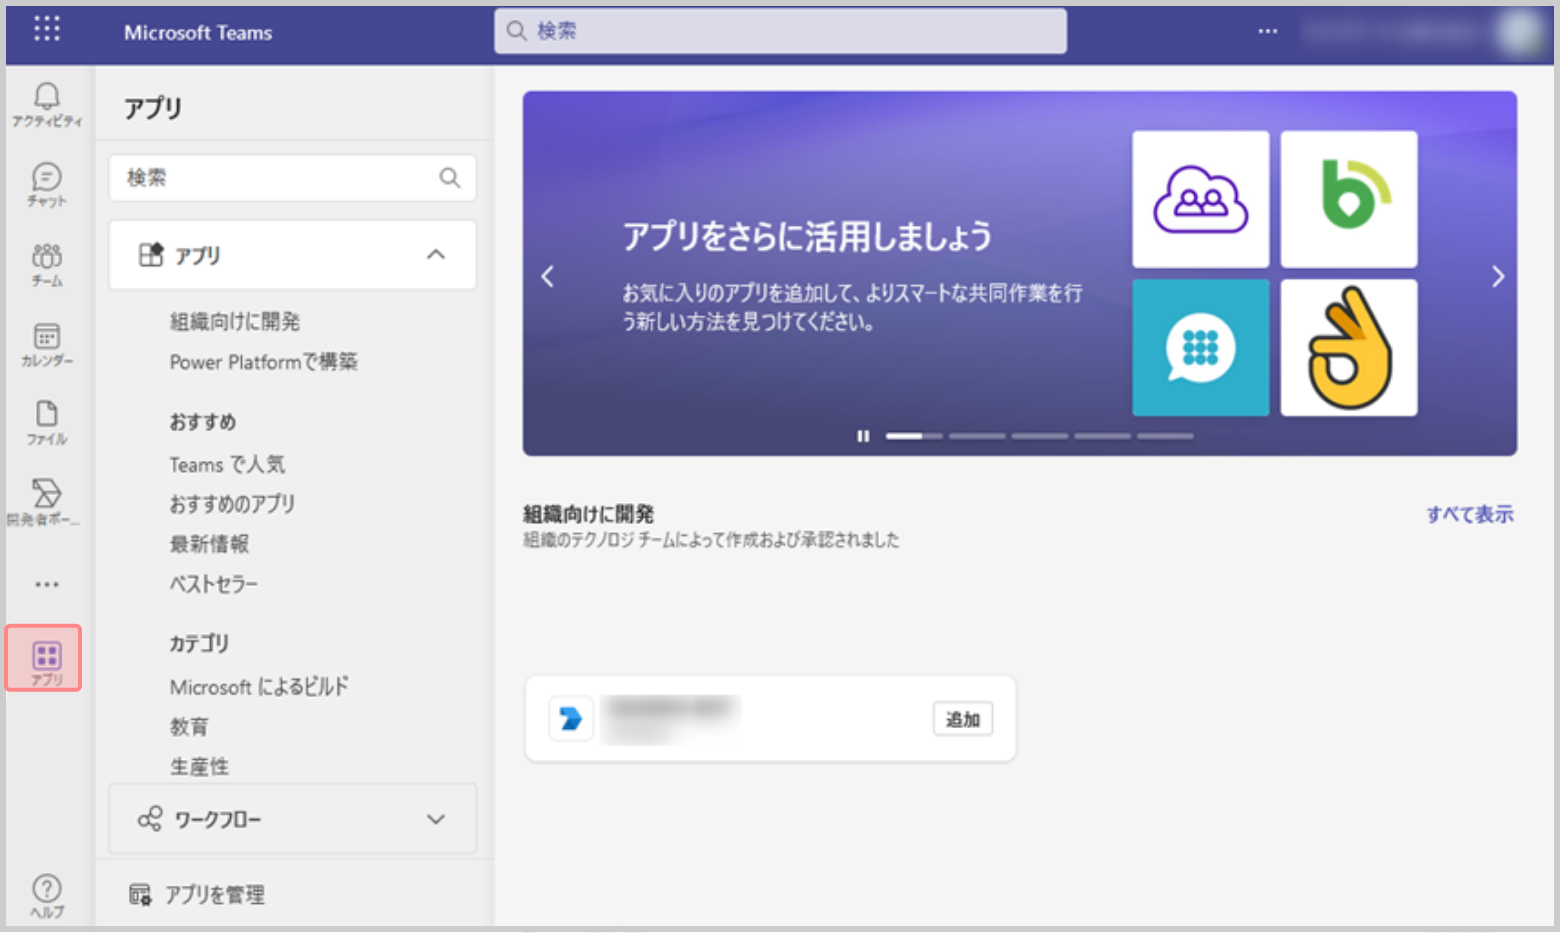Collapse the アプリ section chevron
This screenshot has width=1560, height=933.
tap(435, 255)
